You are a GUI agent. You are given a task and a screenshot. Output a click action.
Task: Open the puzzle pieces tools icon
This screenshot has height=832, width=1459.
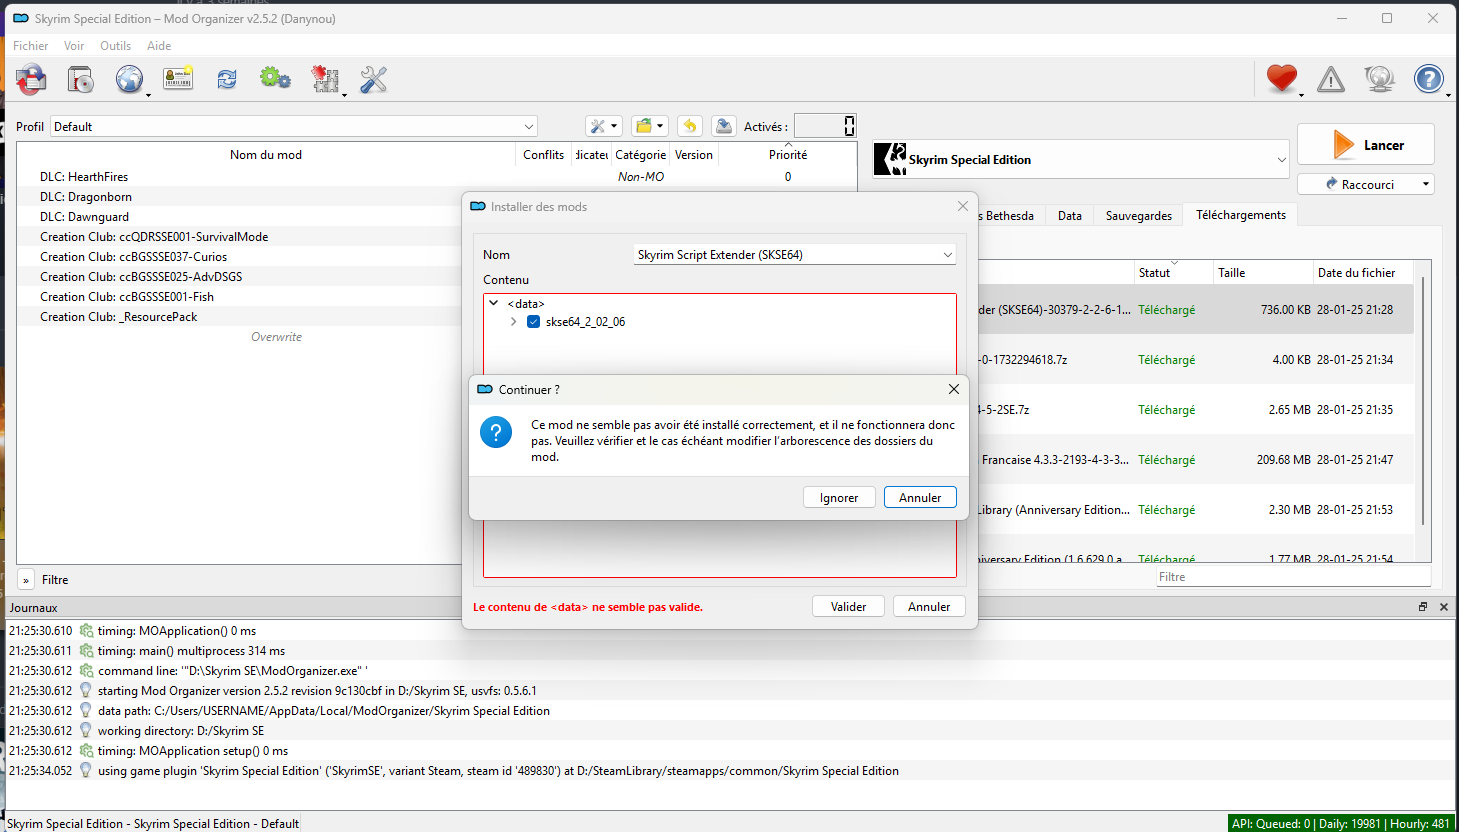(325, 79)
